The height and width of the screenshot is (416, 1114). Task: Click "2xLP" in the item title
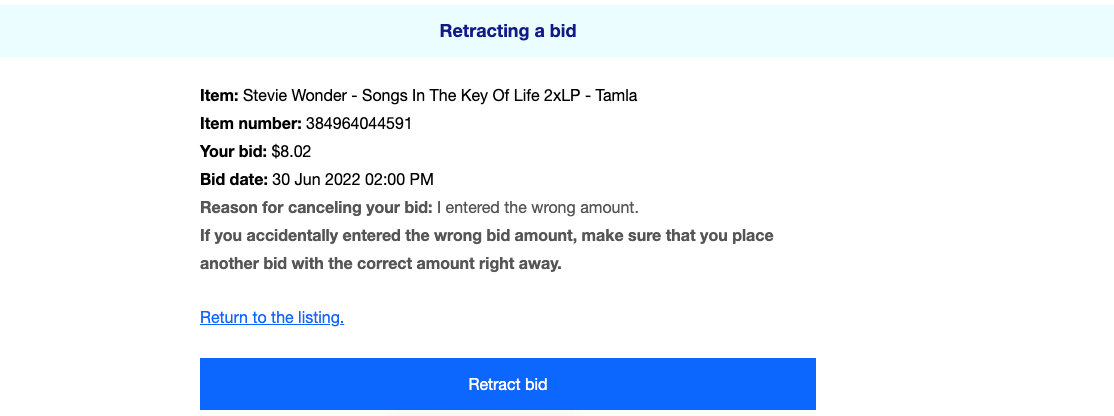point(561,96)
